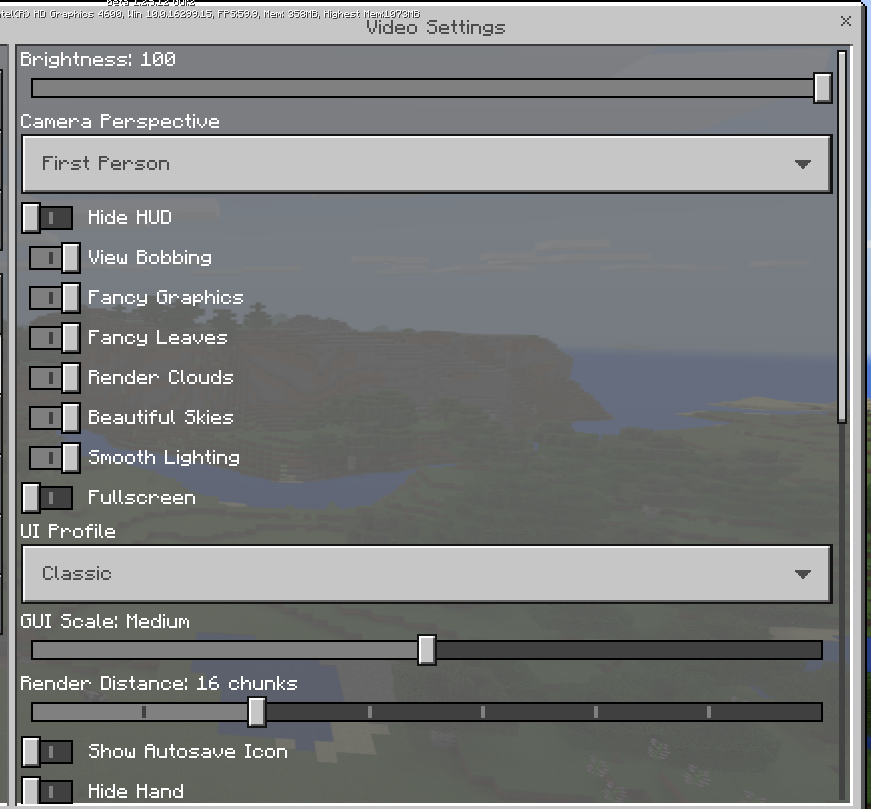
Task: Open the Camera Perspective dropdown
Action: tap(427, 164)
